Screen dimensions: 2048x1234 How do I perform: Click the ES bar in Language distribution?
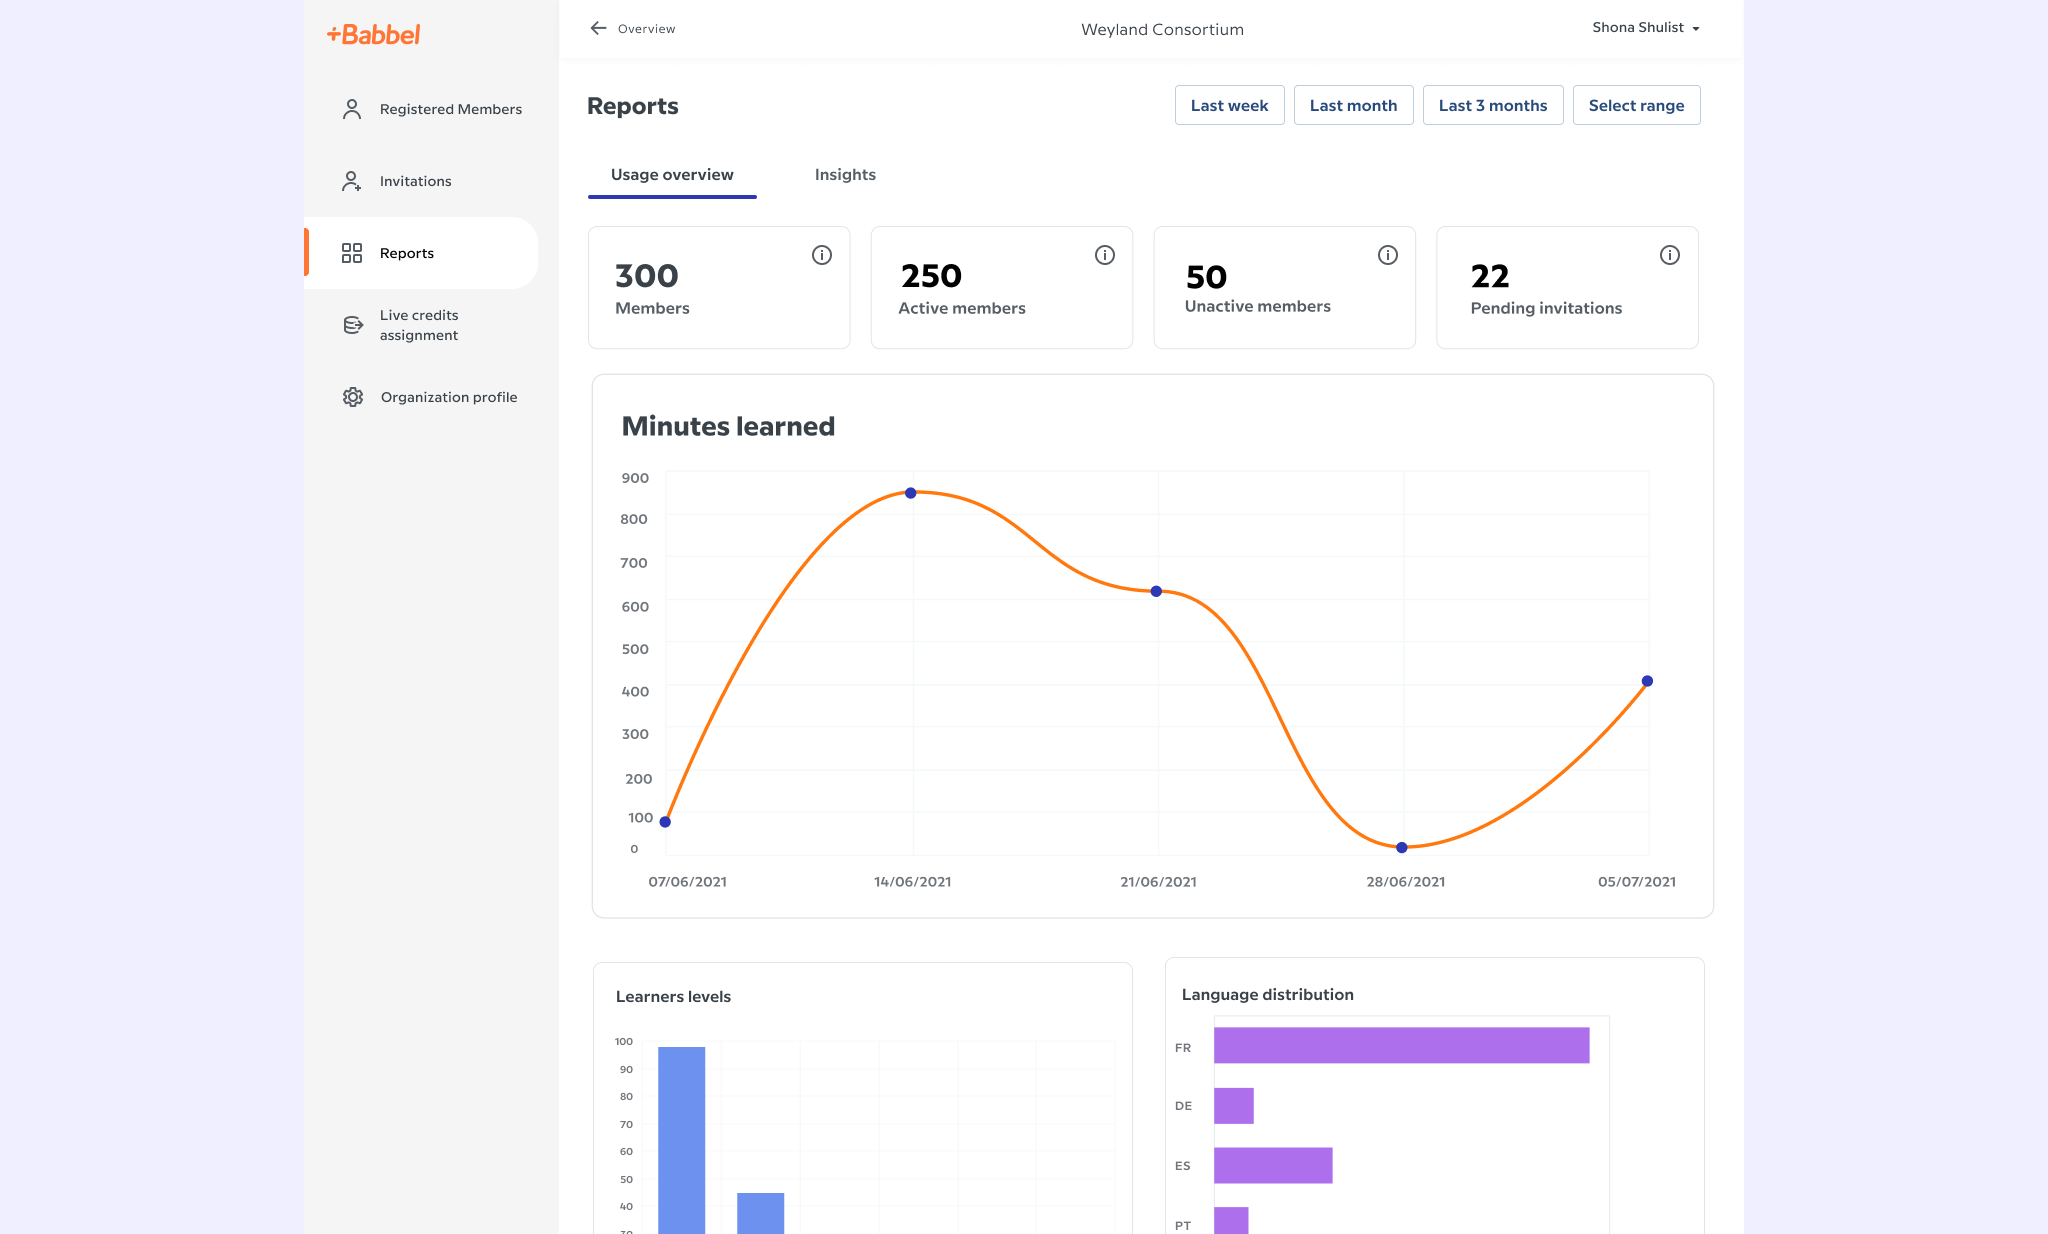click(1273, 1166)
